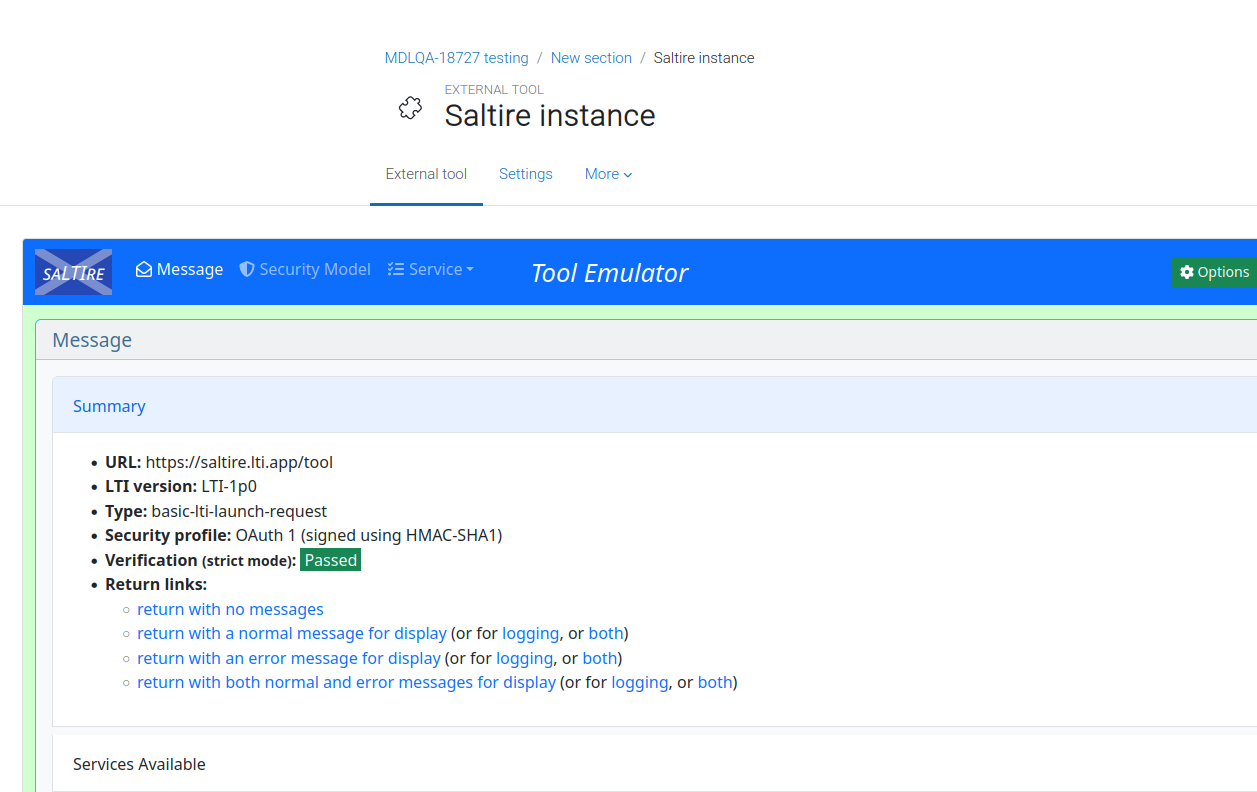
Task: Expand the More dropdown tab
Action: click(608, 174)
